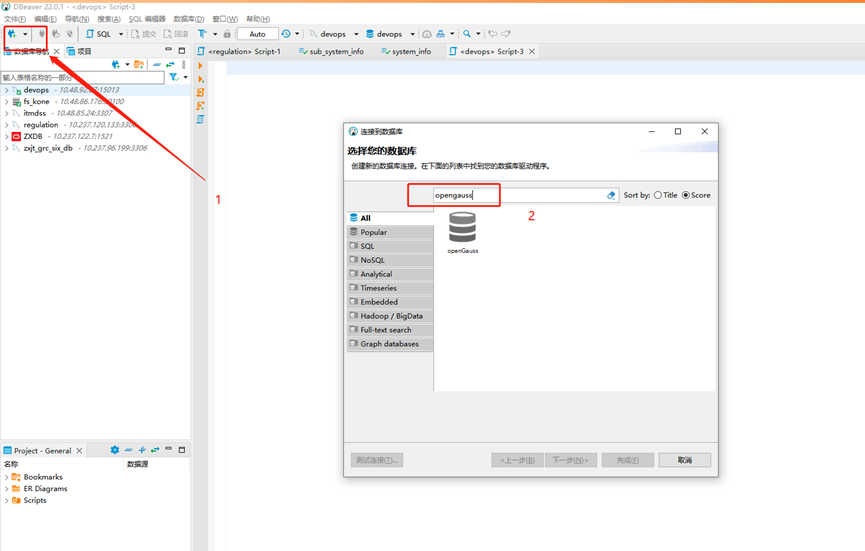Click the SQL editor toolbar button

[x=99, y=34]
